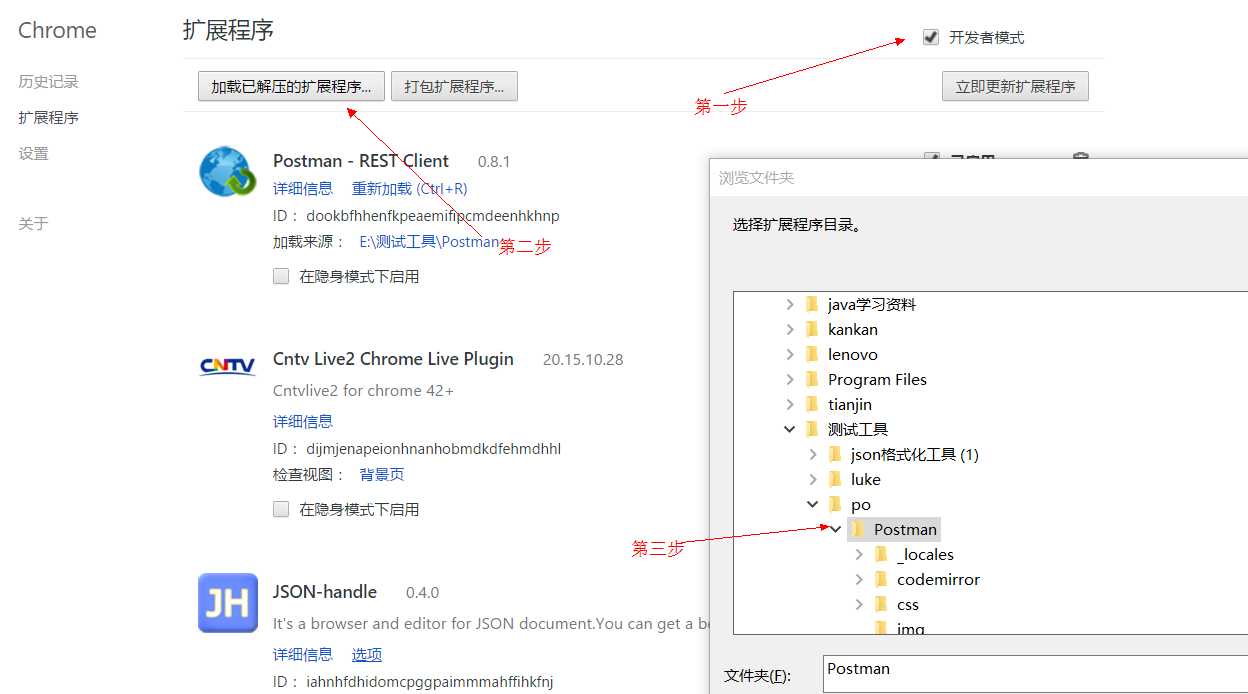Click the Postman ID dookbfhhenfkpeaemiflpcmdeenhkhnp text
Screen dimensions: 1248x694
433,216
